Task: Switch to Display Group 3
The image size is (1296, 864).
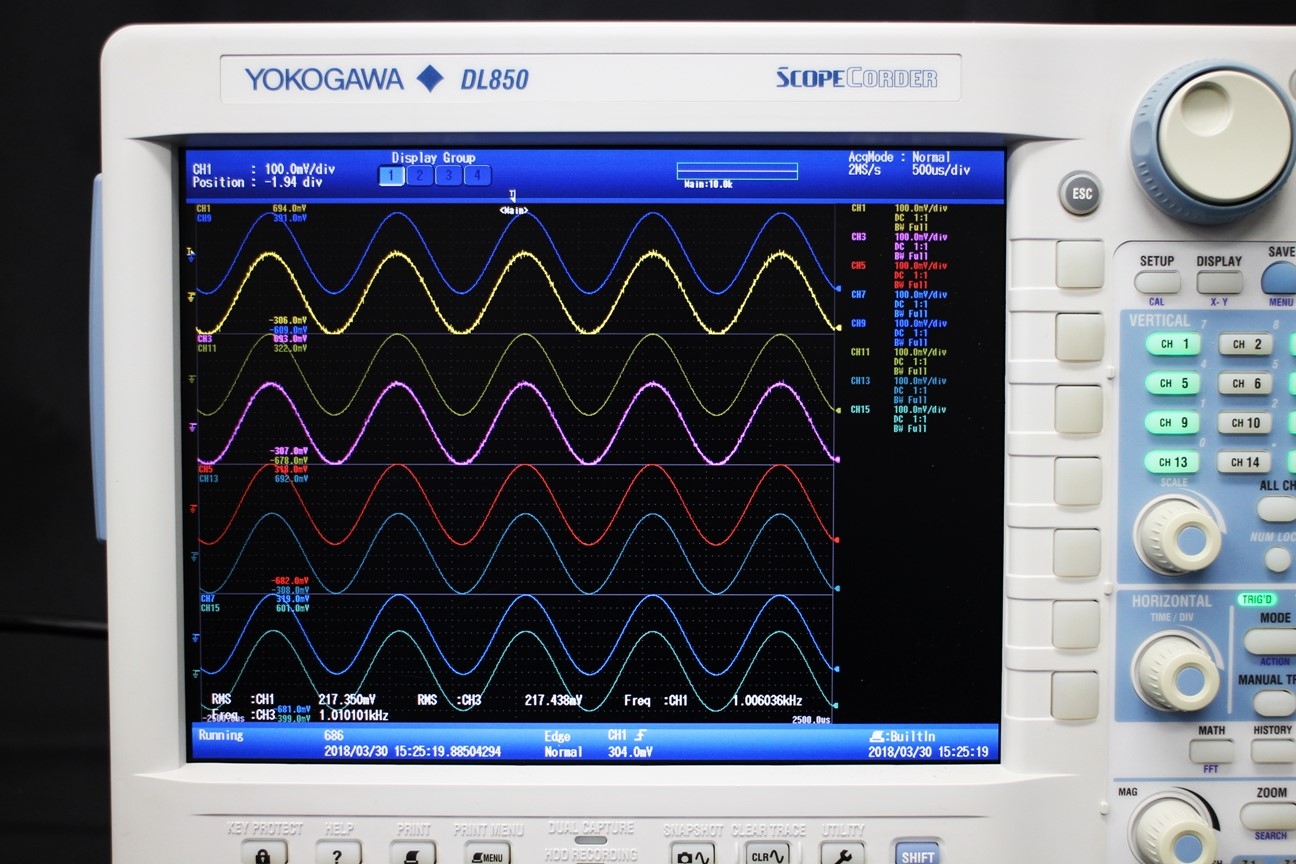Action: 449,176
